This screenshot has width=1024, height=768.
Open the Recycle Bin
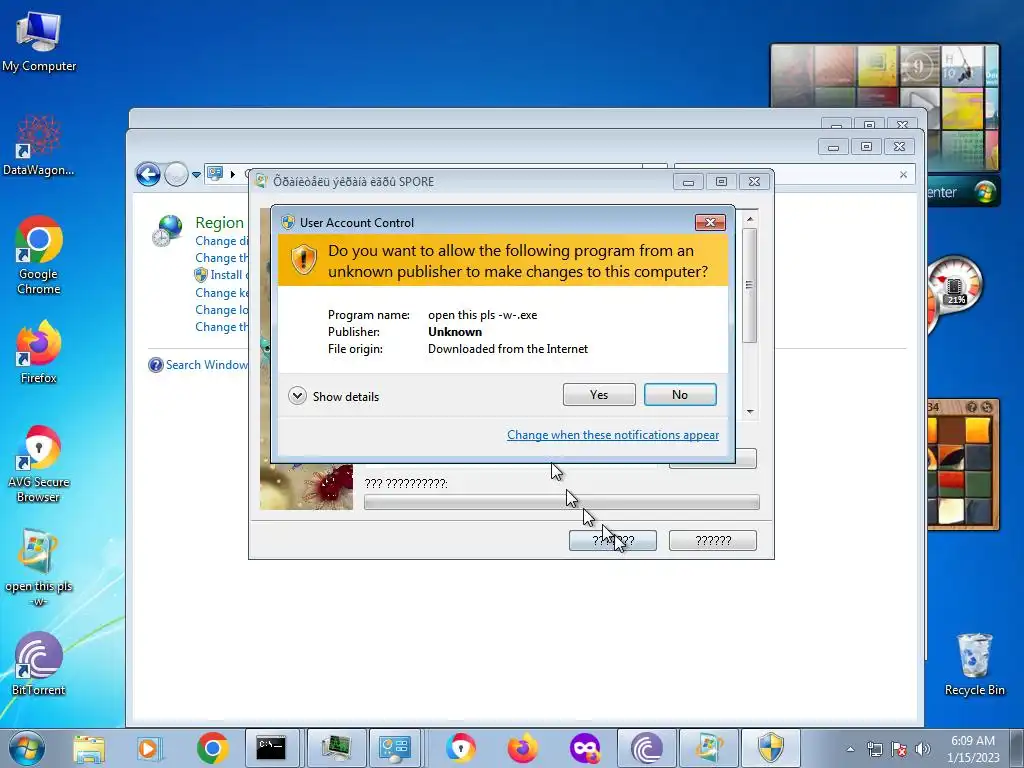pyautogui.click(x=974, y=664)
